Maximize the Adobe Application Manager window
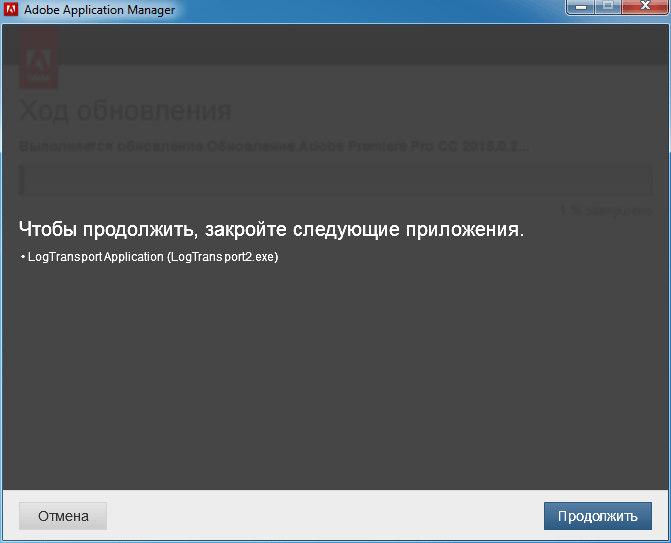Viewport: 671px width, 543px height. 608,7
